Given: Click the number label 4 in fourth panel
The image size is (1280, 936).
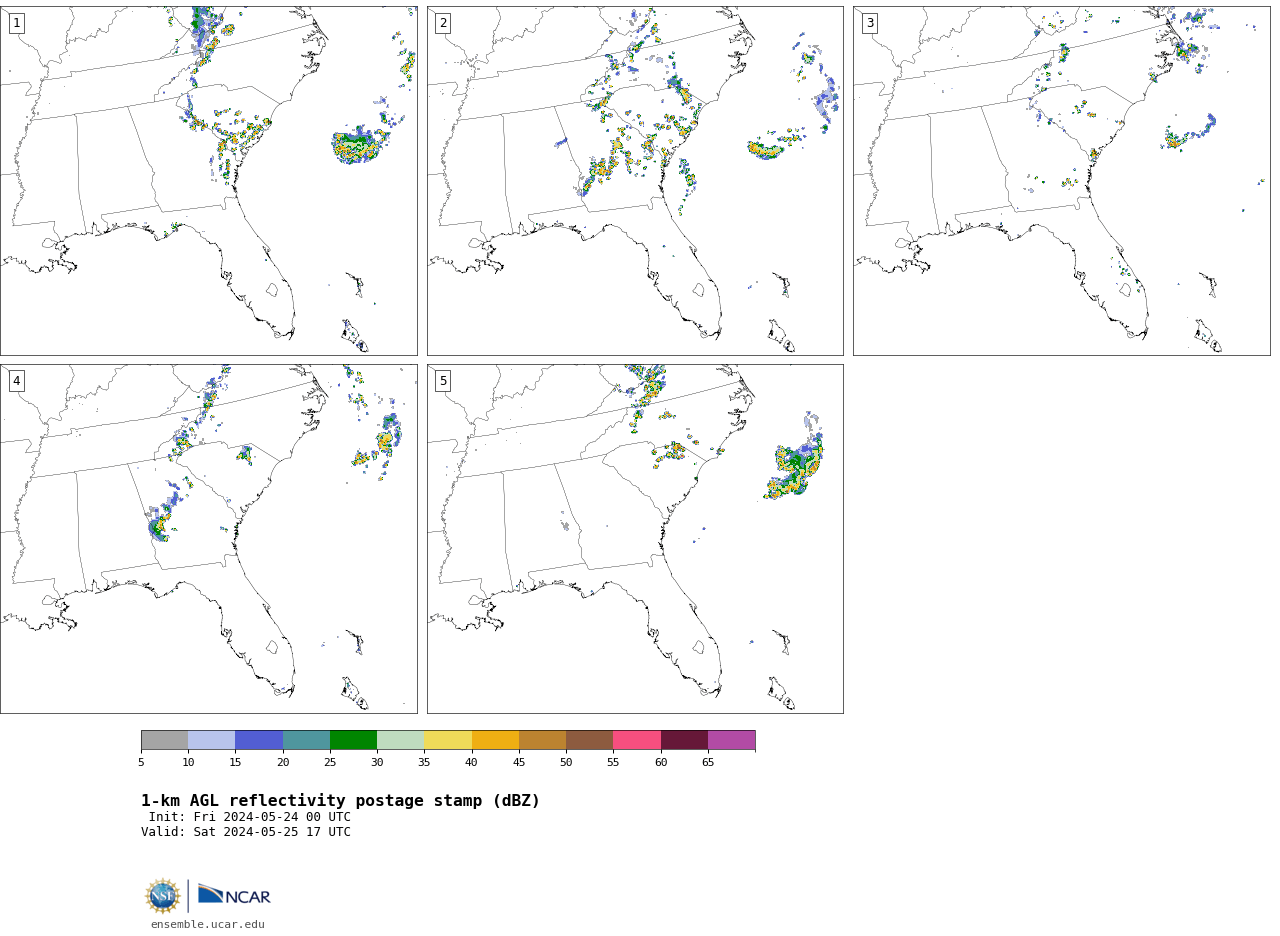Looking at the screenshot, I should click(16, 381).
